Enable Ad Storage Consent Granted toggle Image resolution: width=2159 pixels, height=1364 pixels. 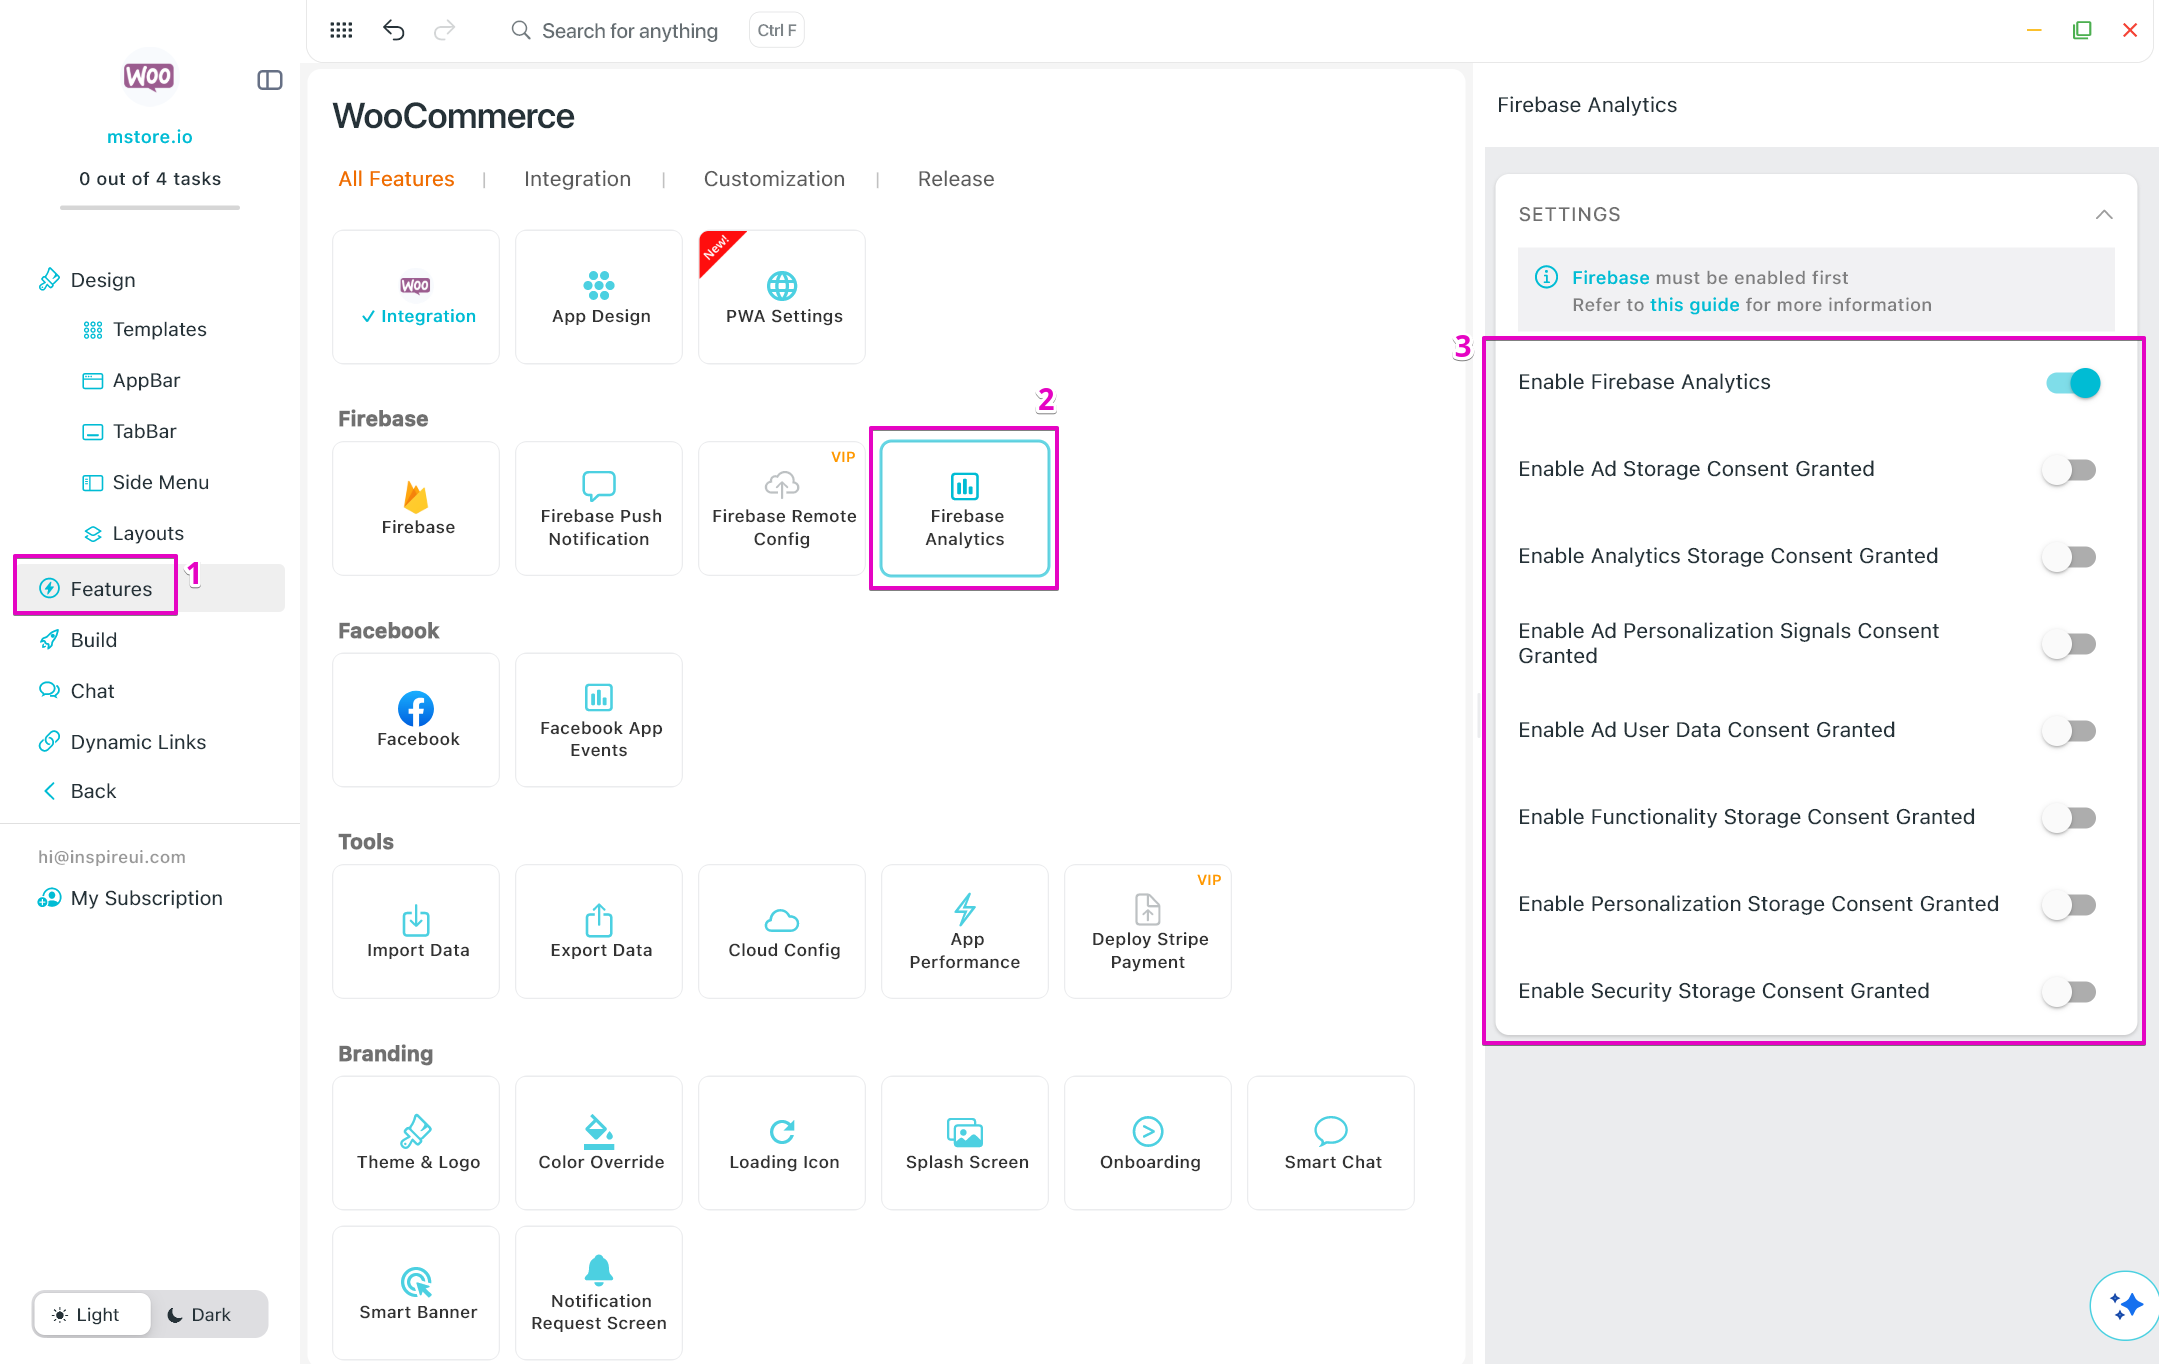(x=2068, y=469)
